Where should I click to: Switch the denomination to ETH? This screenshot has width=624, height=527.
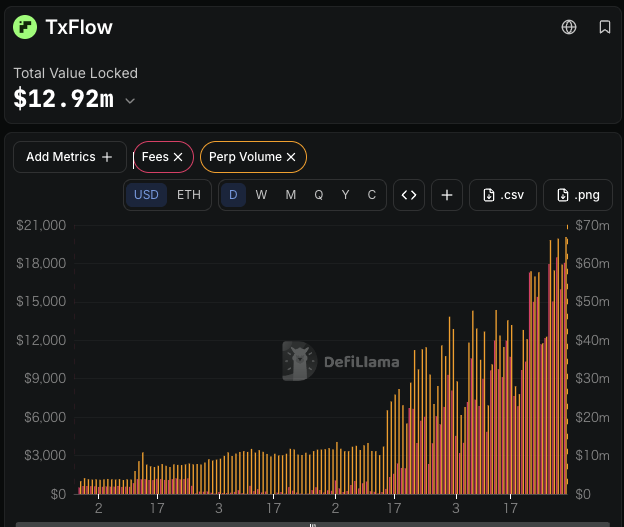(189, 195)
